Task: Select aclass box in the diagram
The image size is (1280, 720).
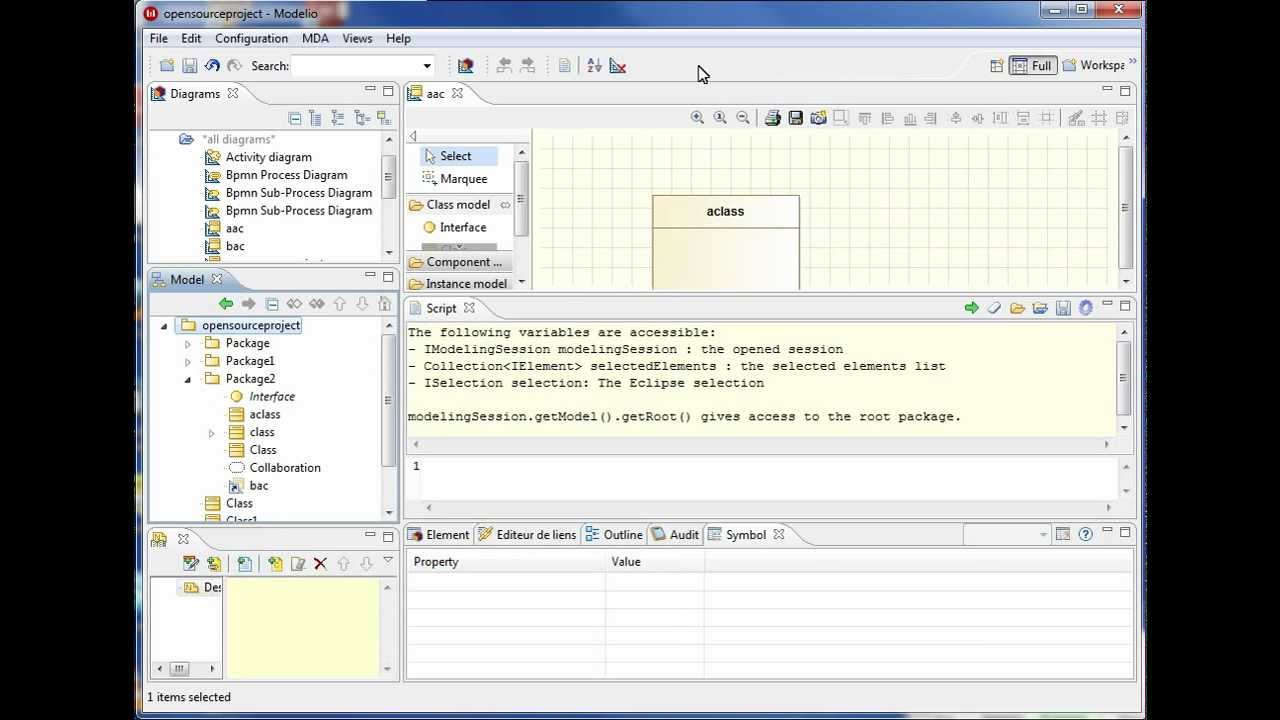Action: click(726, 243)
